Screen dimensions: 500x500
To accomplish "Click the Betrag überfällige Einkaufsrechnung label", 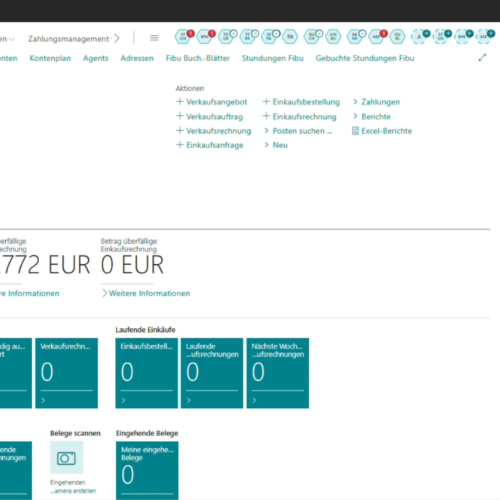I will point(129,245).
